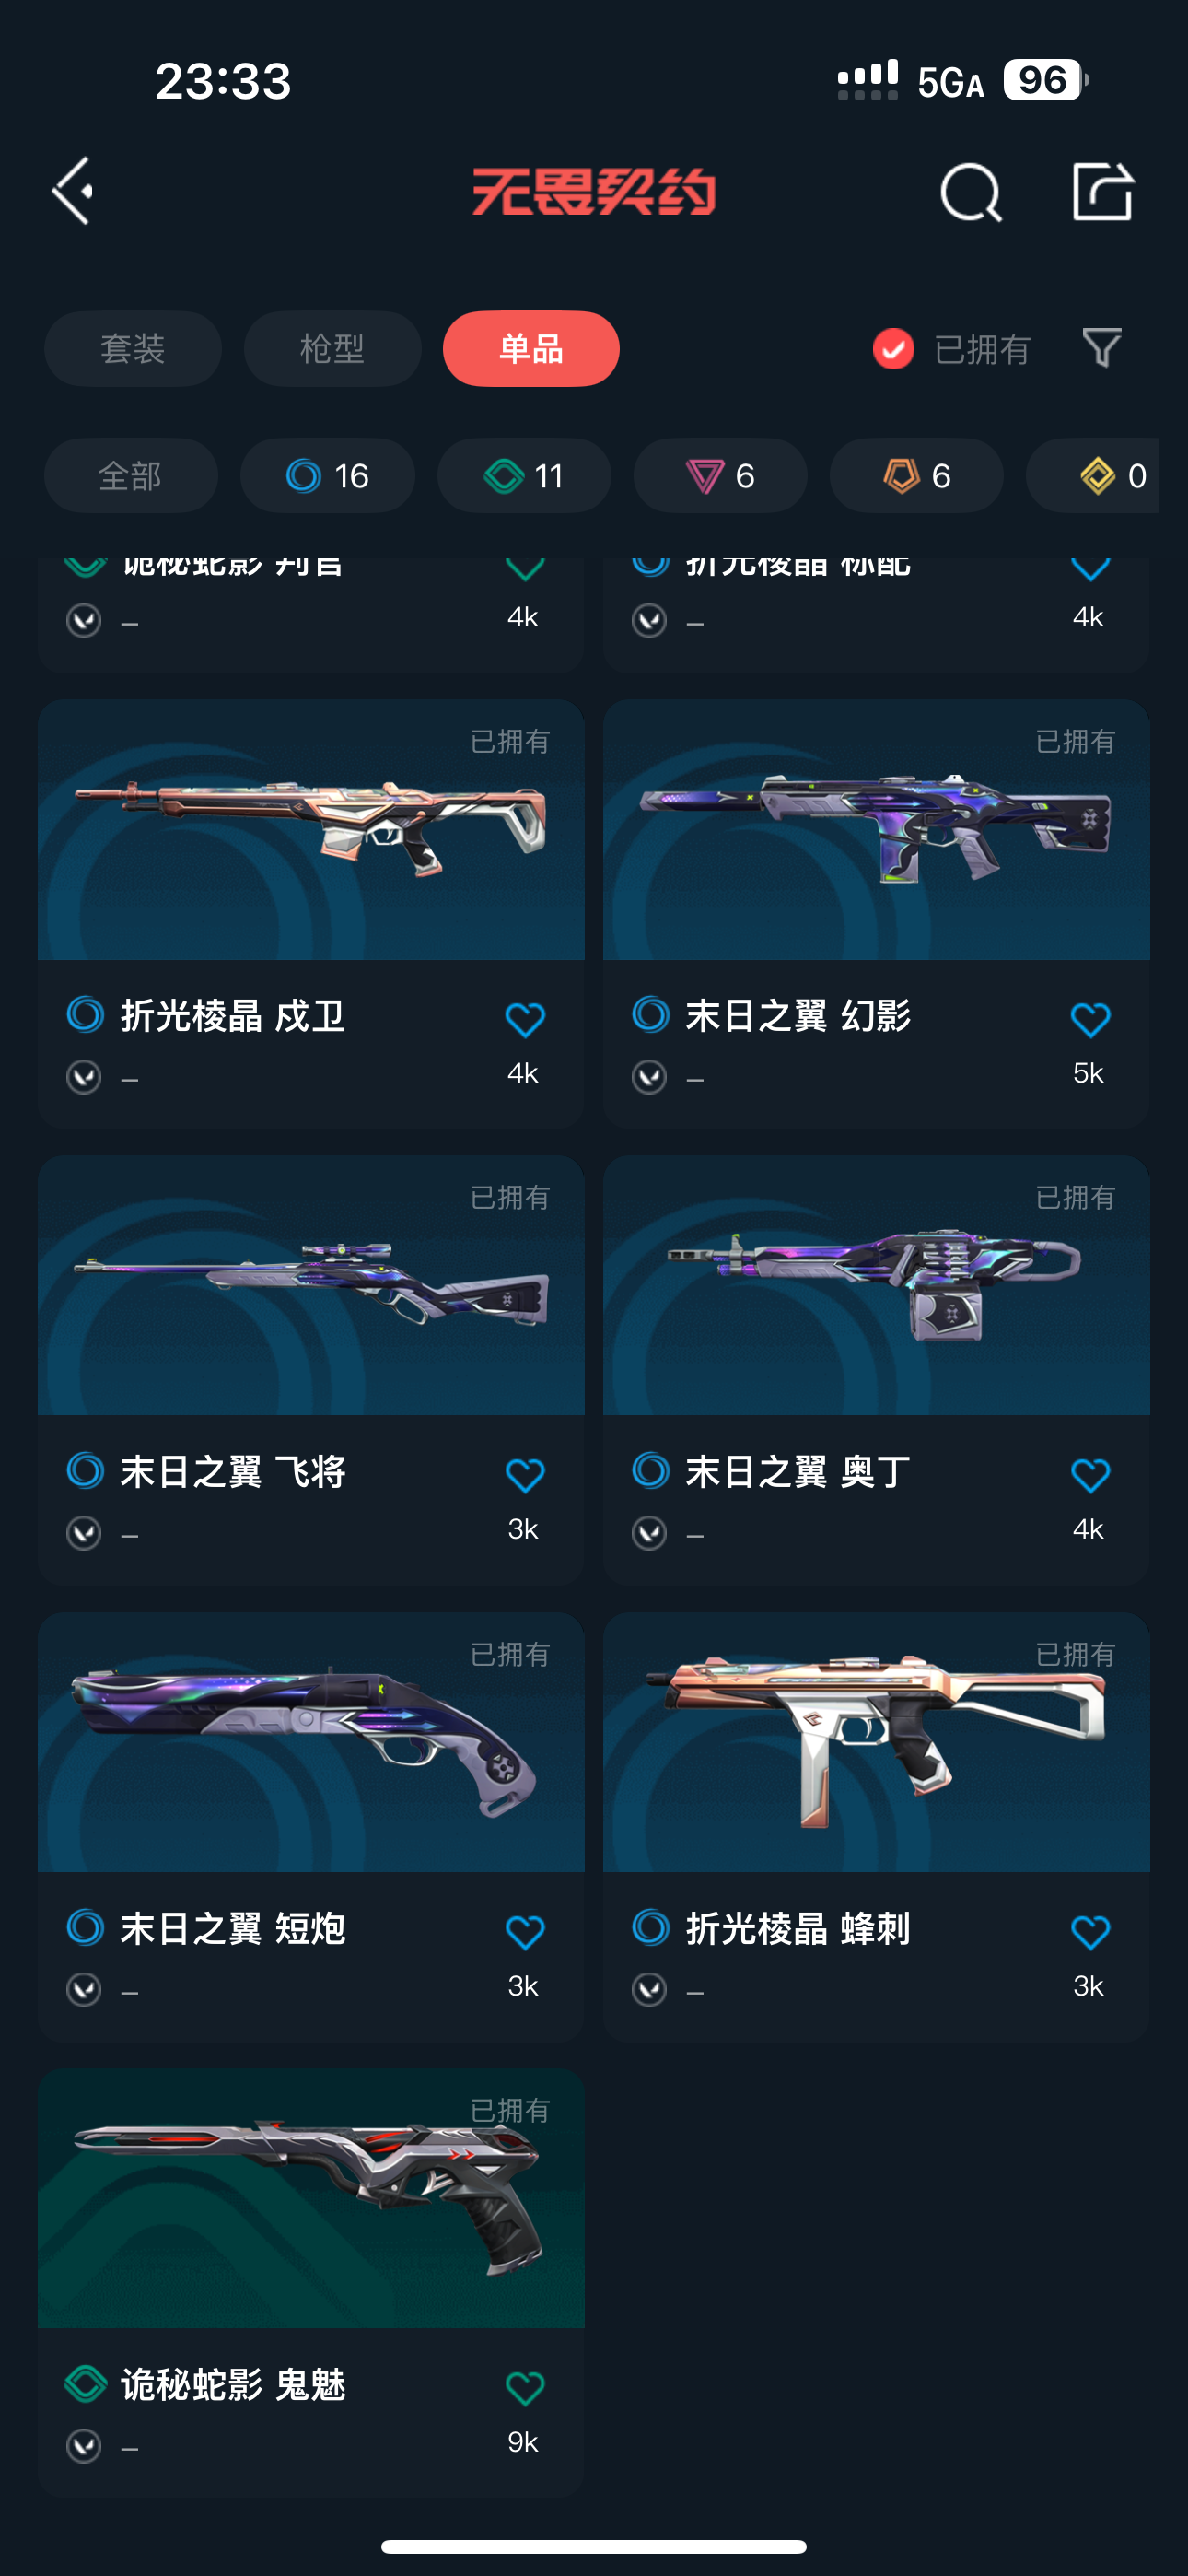Favorite 末日之翼 幻影 with heart icon

pyautogui.click(x=1090, y=1019)
